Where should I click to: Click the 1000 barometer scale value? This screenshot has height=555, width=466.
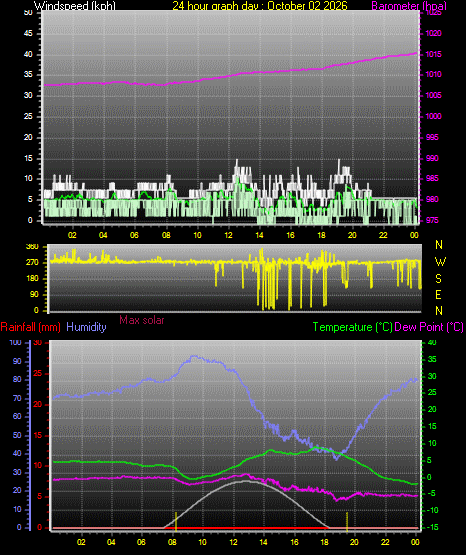point(433,116)
